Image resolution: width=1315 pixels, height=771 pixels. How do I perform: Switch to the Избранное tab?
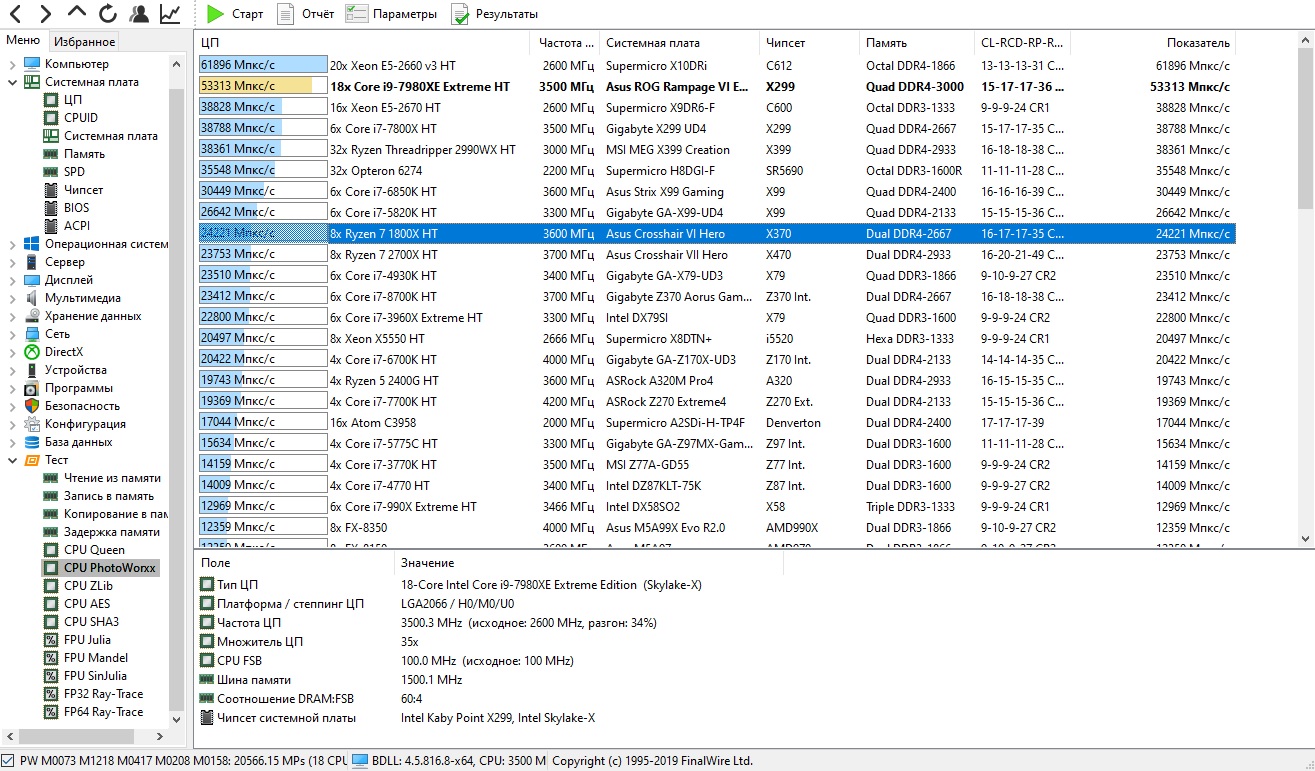pos(85,41)
